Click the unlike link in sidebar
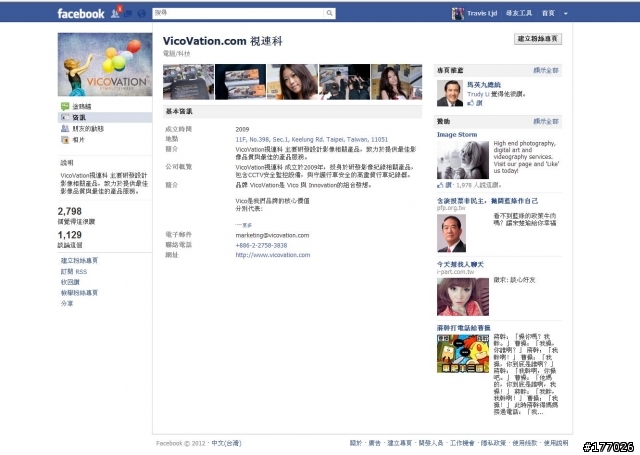Viewport: 640px width, 455px height. [70, 282]
